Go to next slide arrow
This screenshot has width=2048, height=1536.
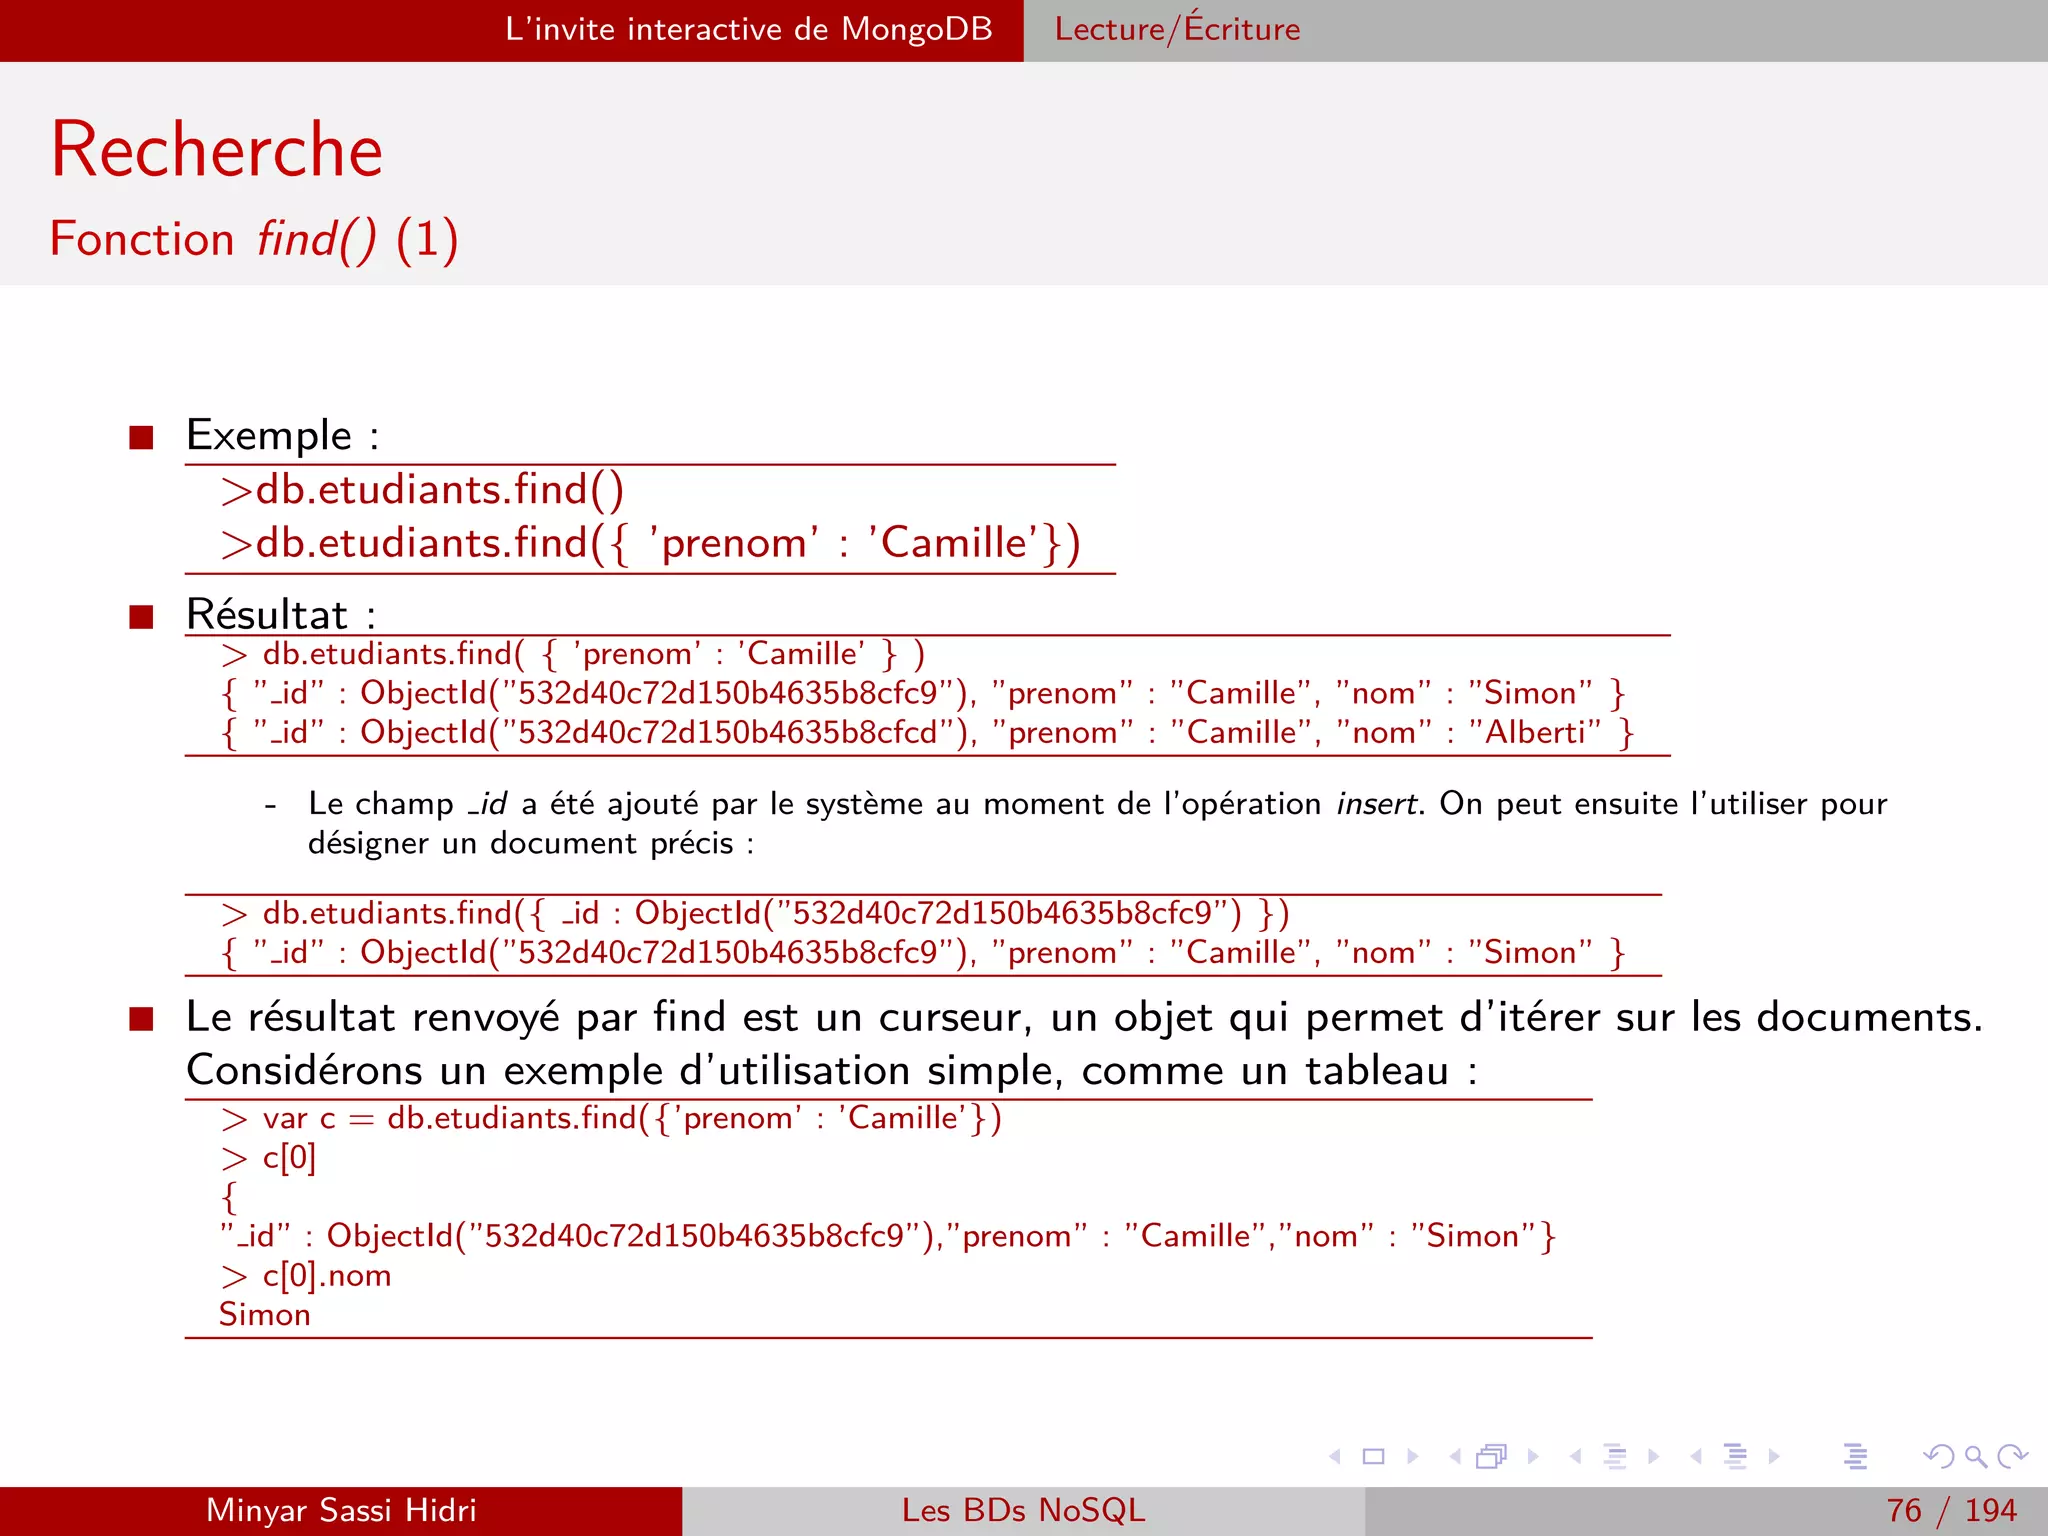pos(1413,1456)
